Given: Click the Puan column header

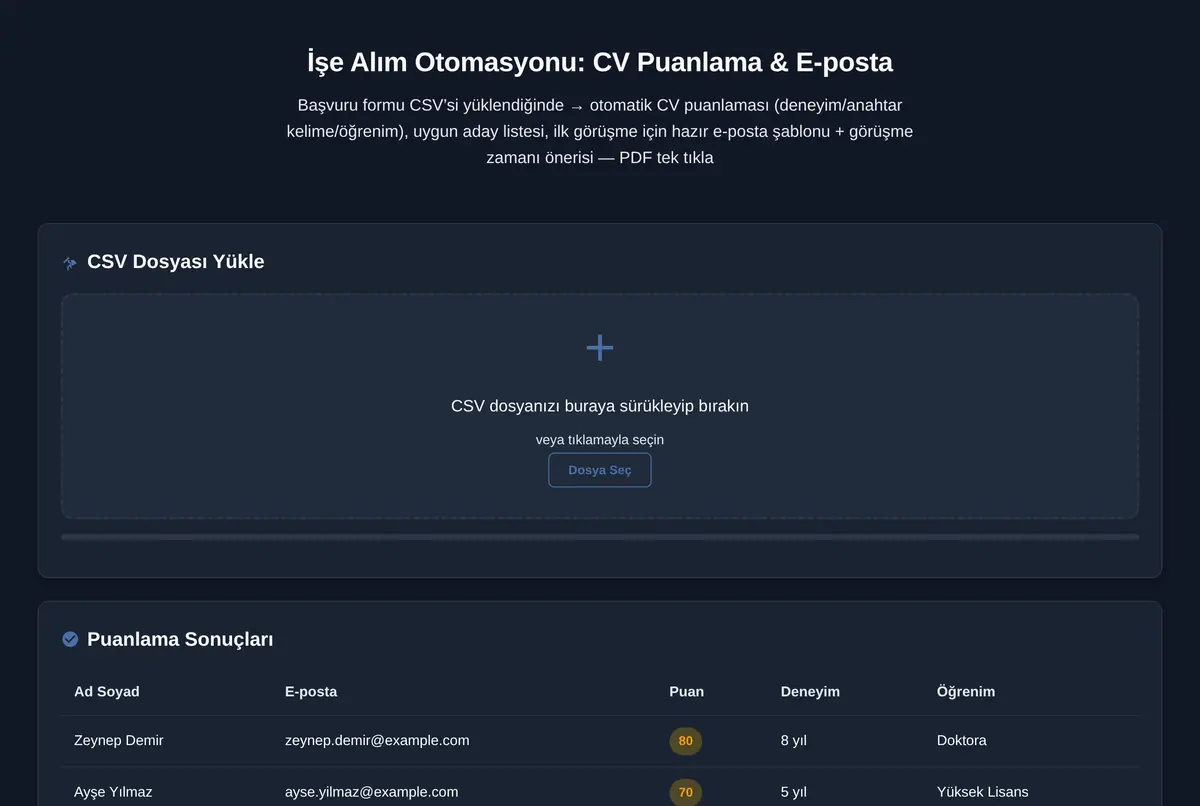Looking at the screenshot, I should pos(686,691).
